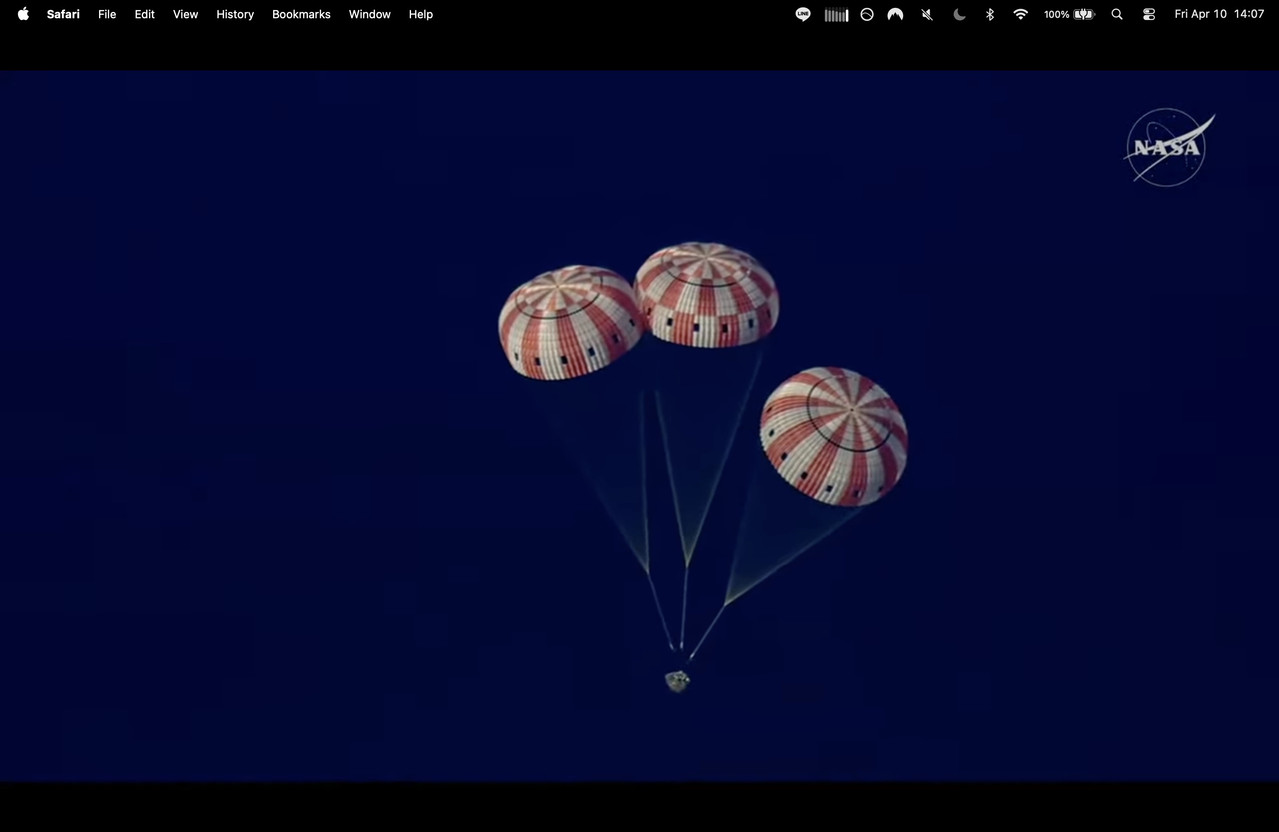Screen dimensions: 1279x832
Task: Click the NASA video playing in Safari
Action: click(639, 425)
